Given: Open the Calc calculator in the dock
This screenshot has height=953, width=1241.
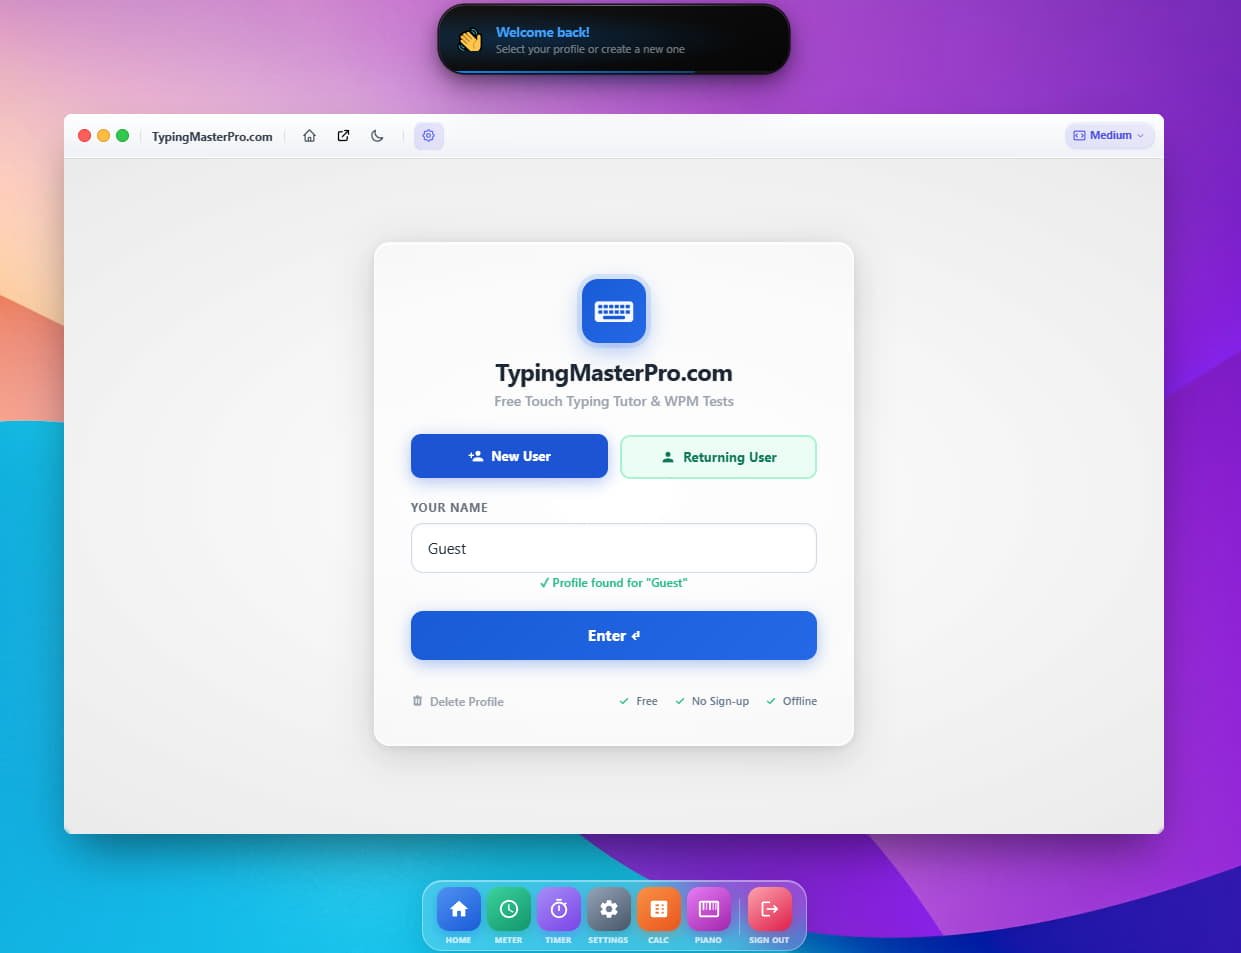Looking at the screenshot, I should [x=659, y=909].
